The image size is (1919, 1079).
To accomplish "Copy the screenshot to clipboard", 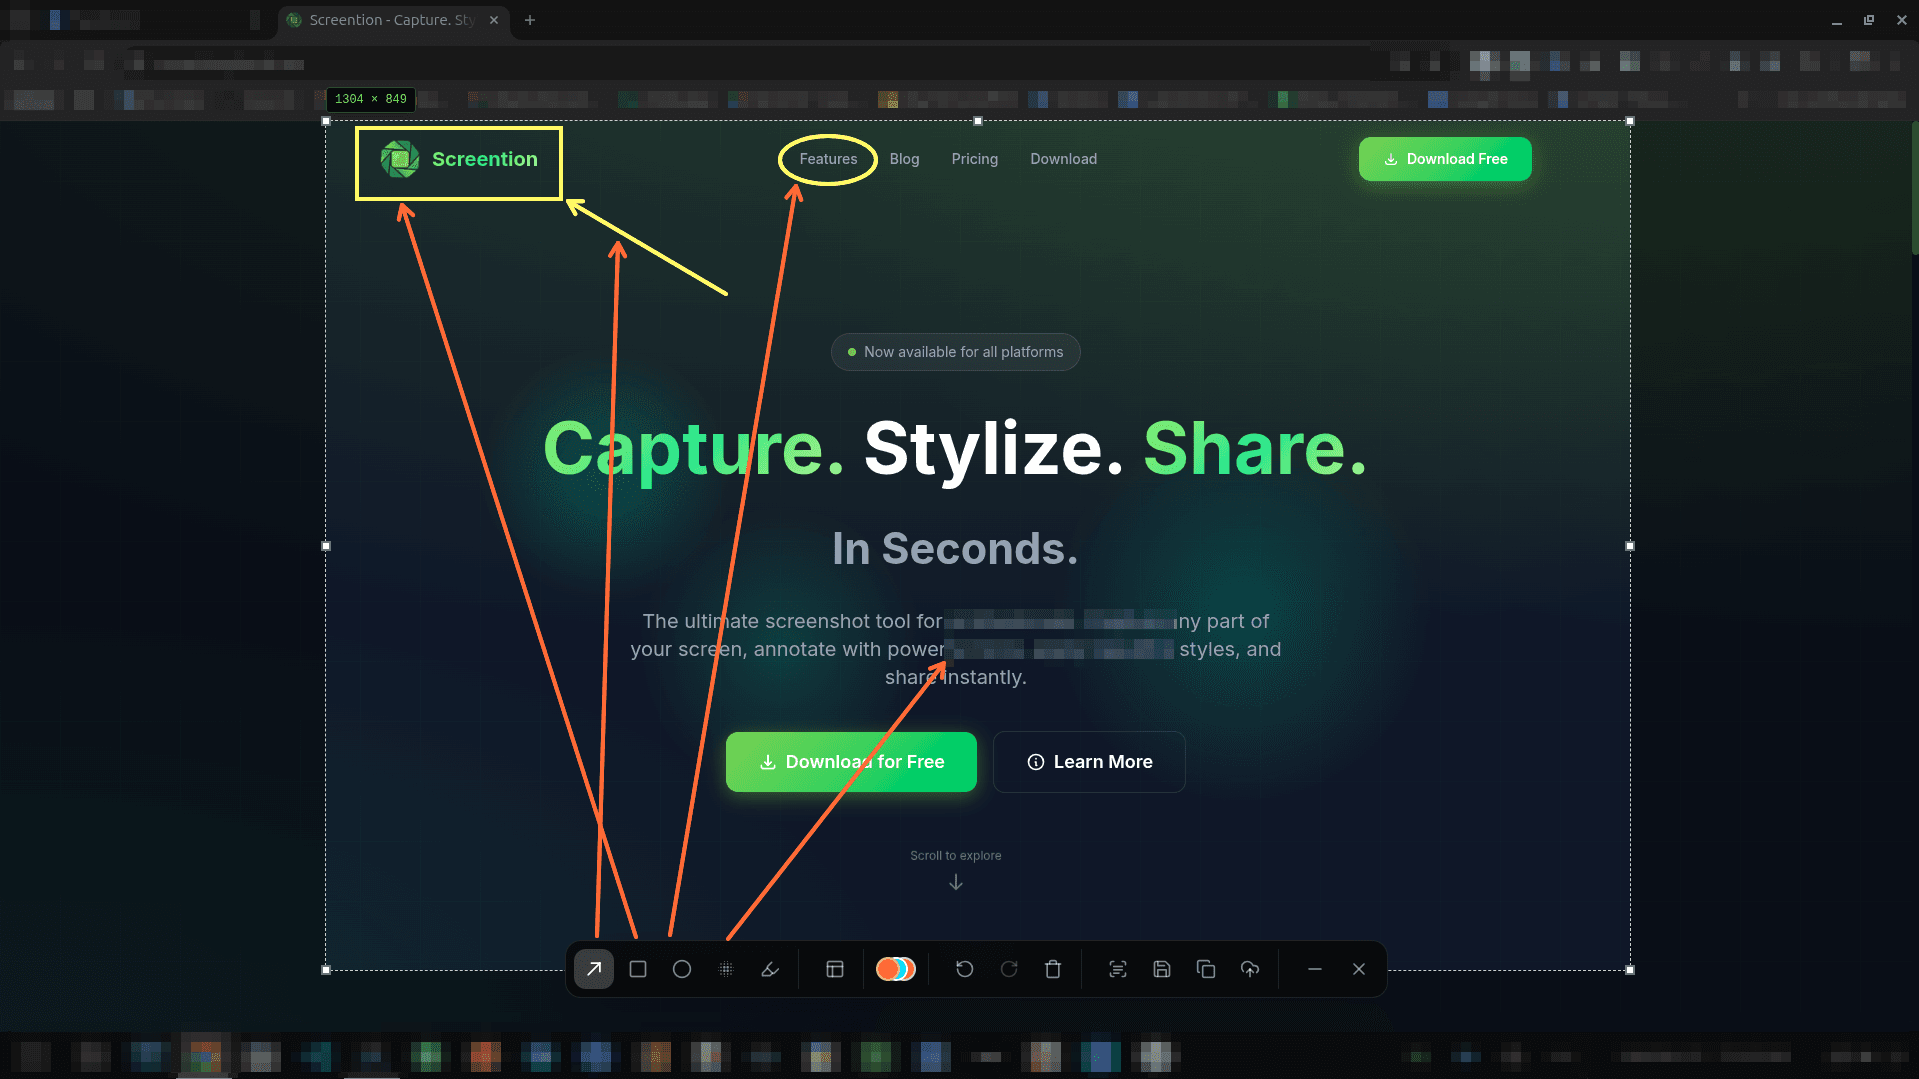I will [x=1206, y=969].
